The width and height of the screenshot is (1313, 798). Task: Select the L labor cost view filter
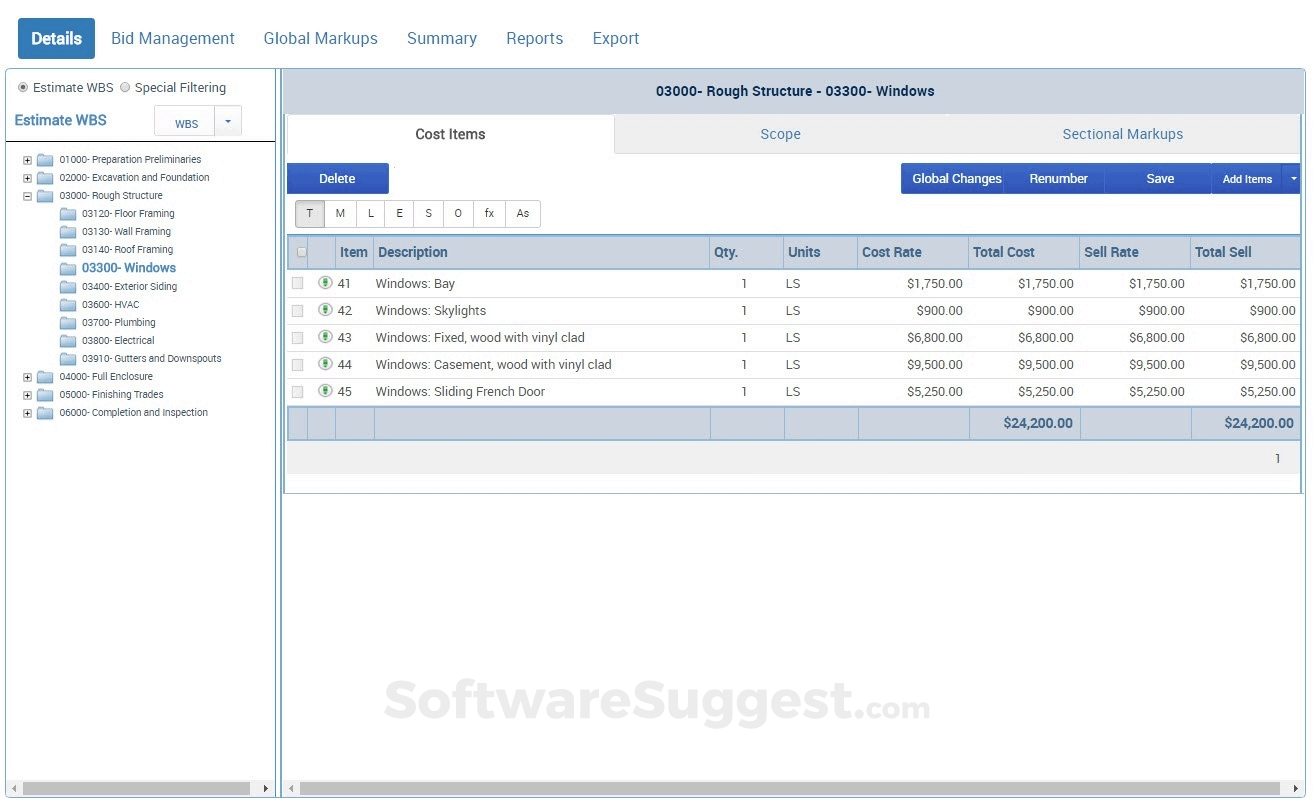click(370, 213)
